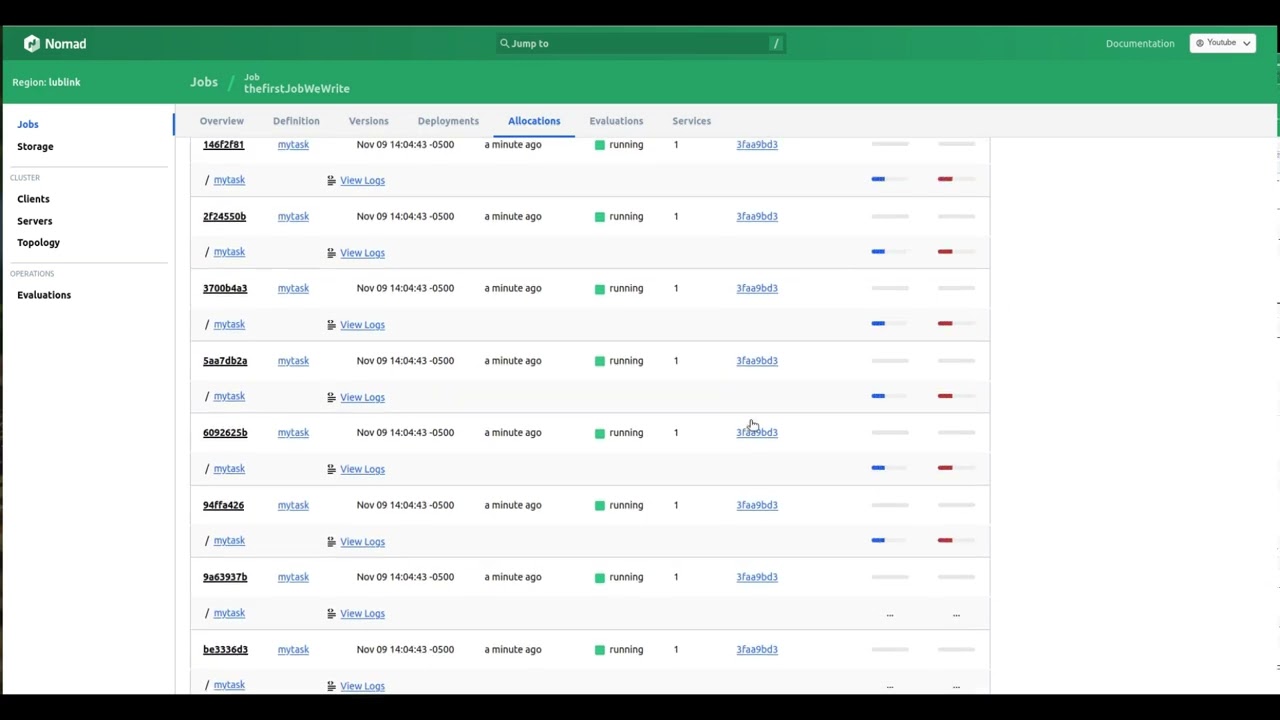Click the logs icon under allocation 5aa7db2a
Screen dimensions: 1280x720
(x=331, y=397)
